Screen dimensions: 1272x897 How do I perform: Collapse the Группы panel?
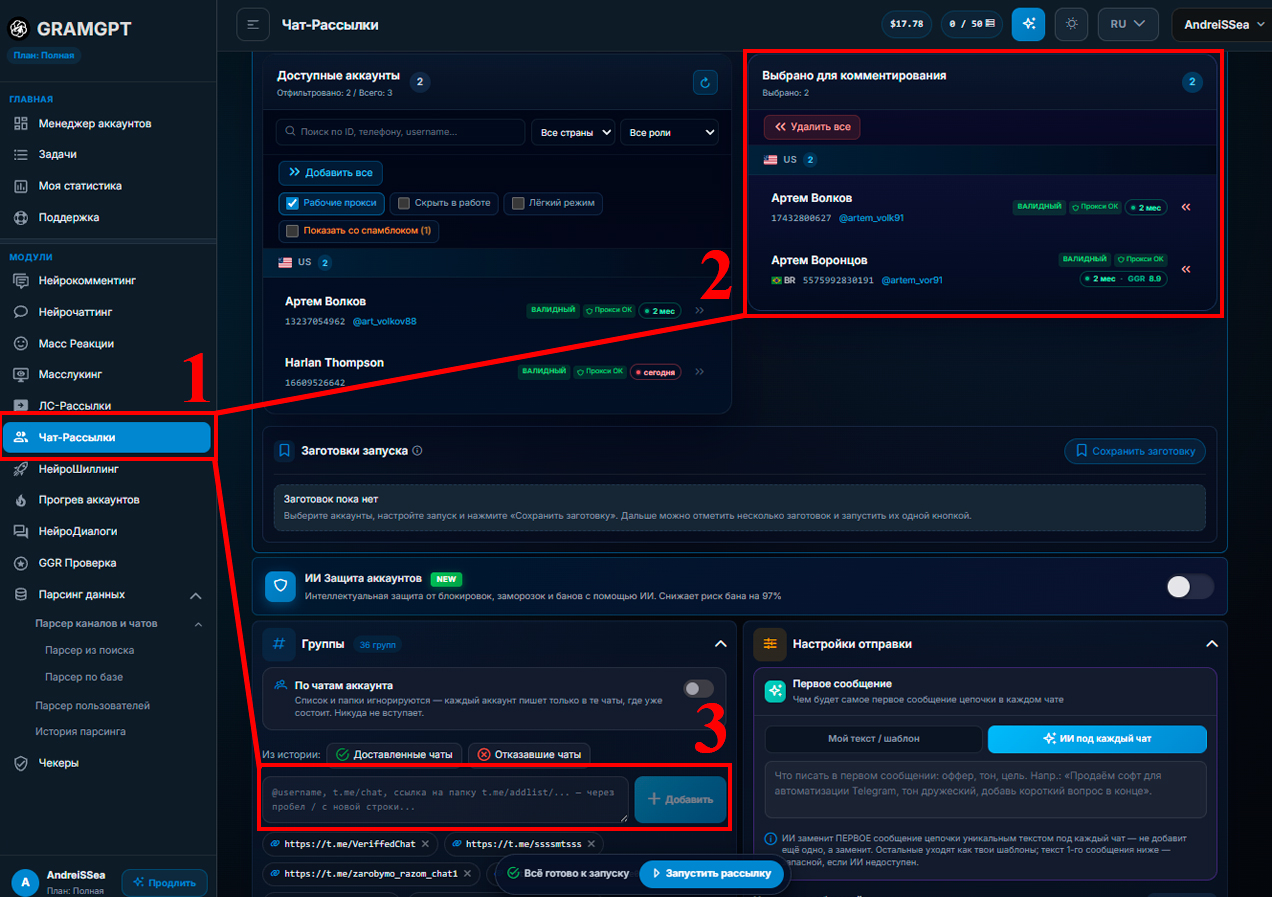coord(719,644)
